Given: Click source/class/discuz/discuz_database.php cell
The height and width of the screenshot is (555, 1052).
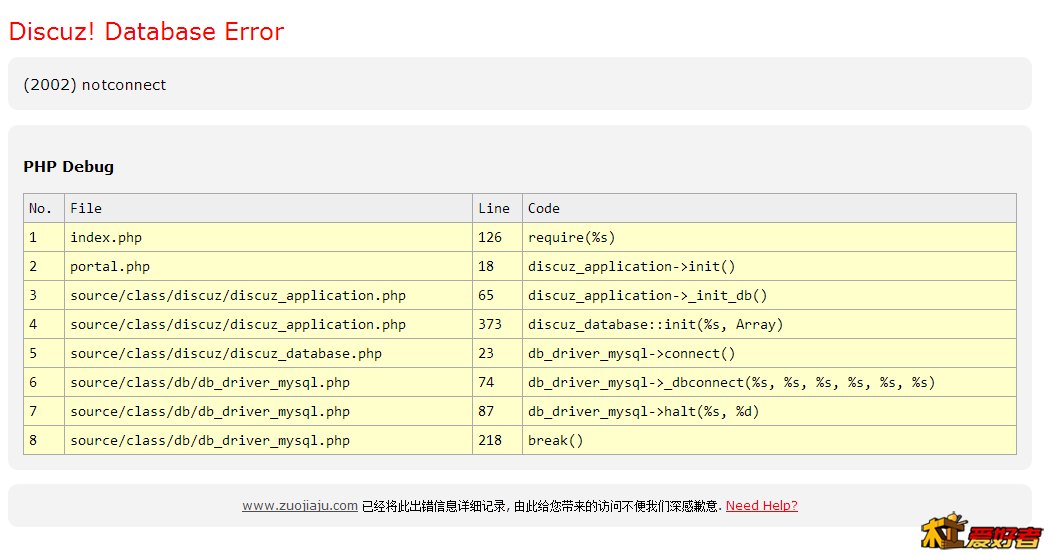Looking at the screenshot, I should (x=268, y=354).
